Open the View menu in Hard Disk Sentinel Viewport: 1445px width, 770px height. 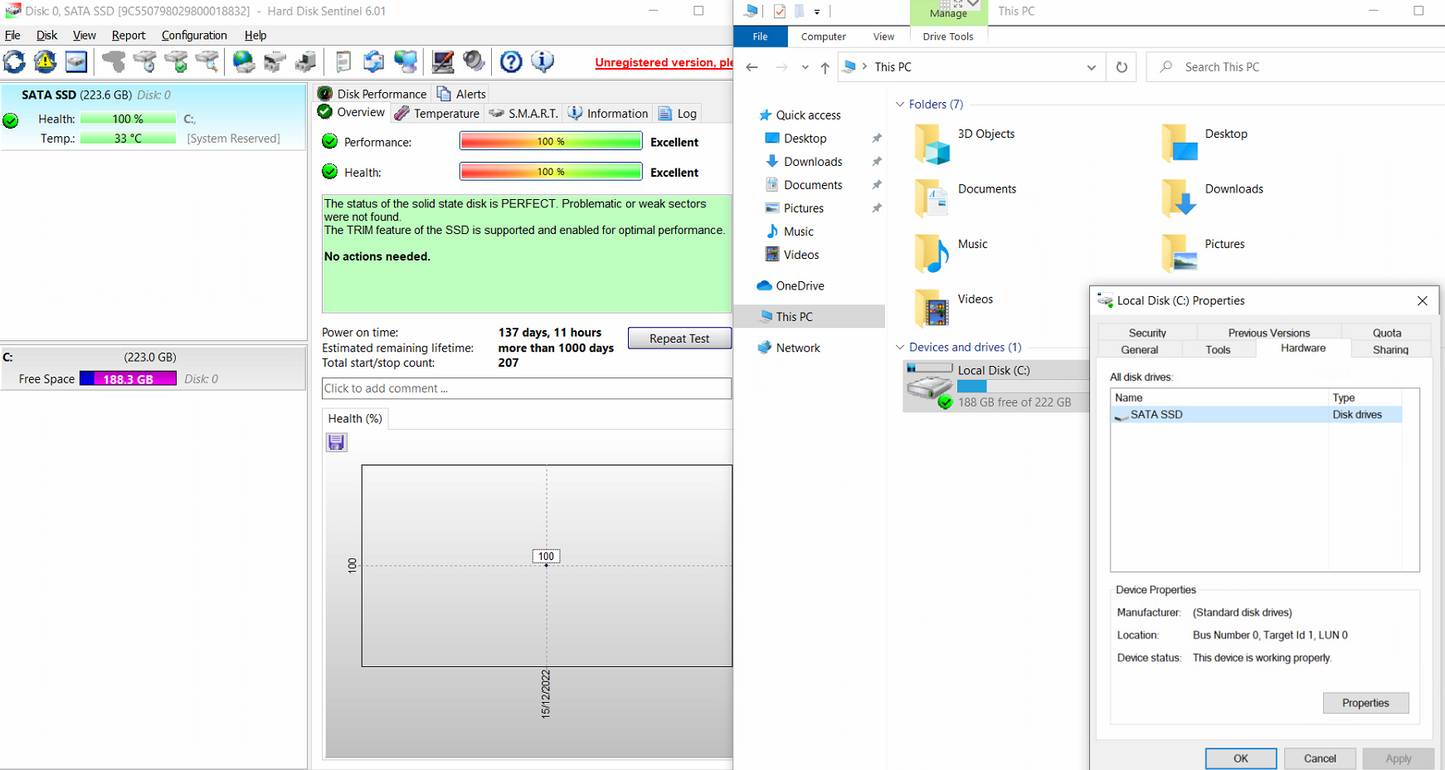pyautogui.click(x=84, y=35)
